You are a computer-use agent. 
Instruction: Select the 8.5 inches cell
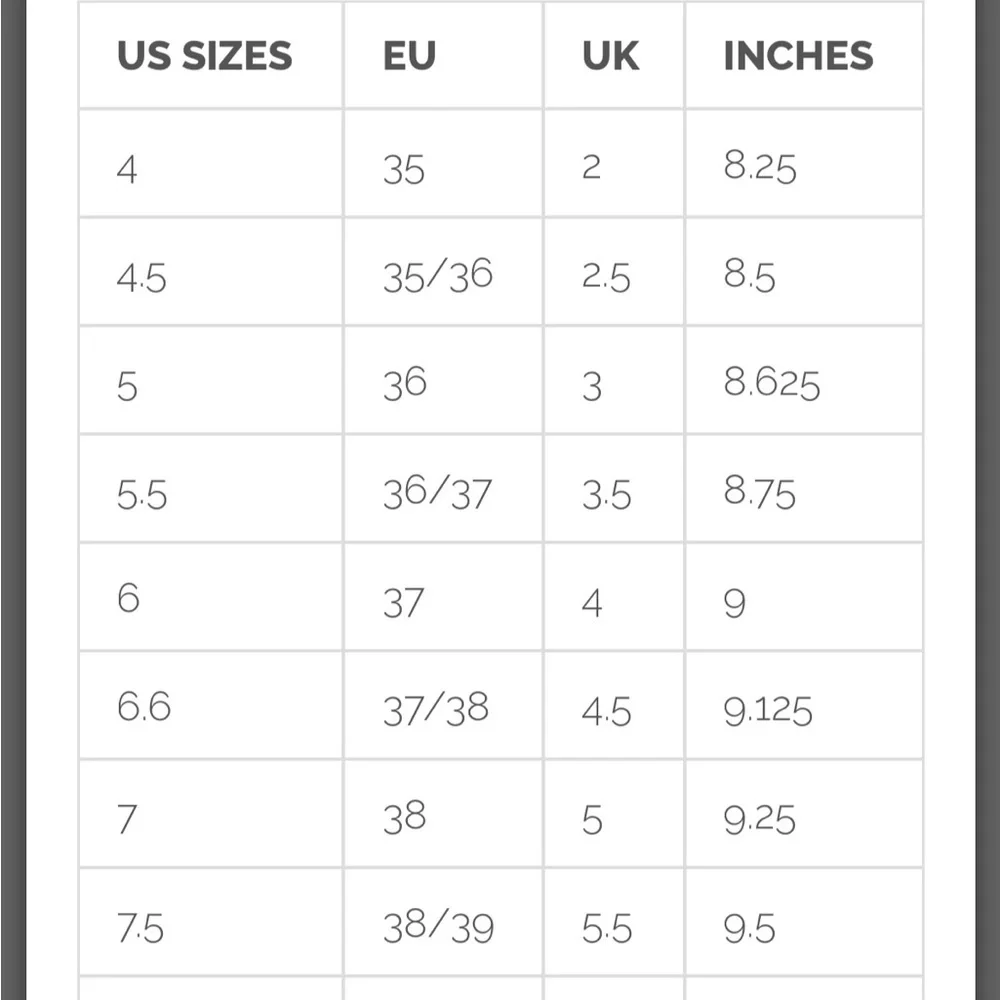click(x=749, y=277)
